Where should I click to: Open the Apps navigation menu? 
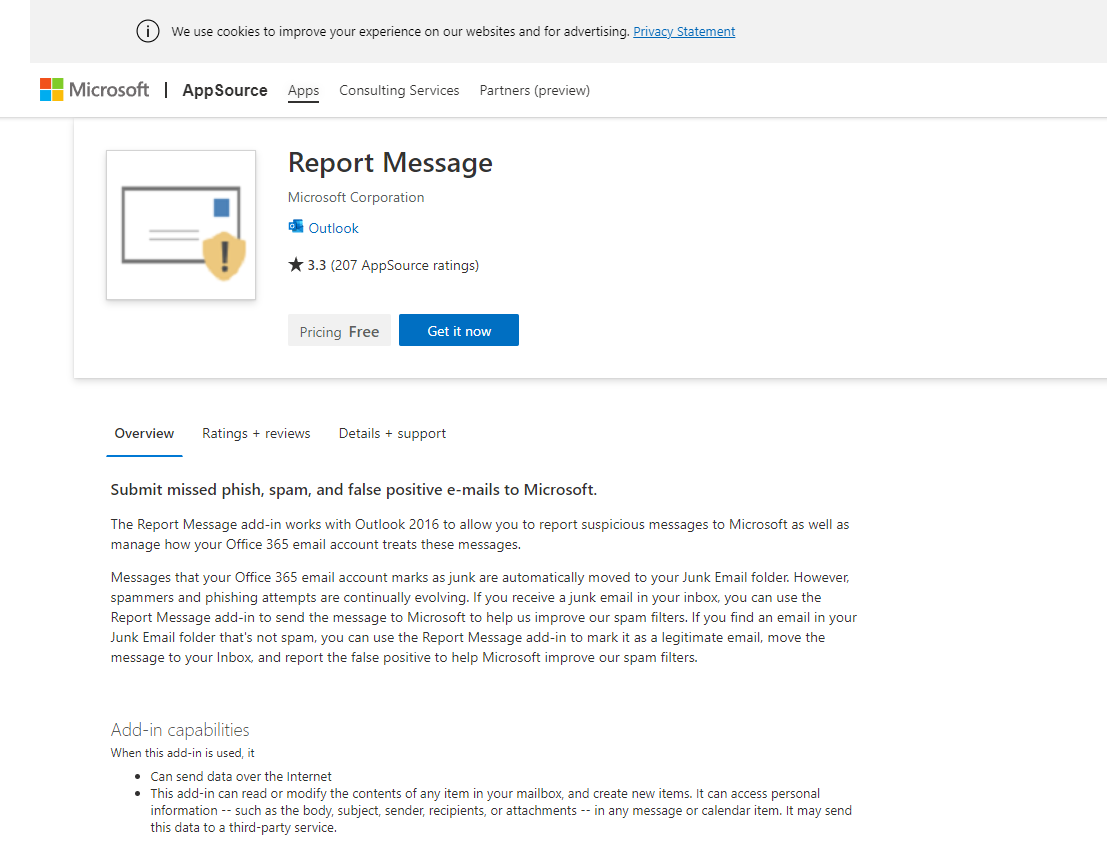(304, 90)
